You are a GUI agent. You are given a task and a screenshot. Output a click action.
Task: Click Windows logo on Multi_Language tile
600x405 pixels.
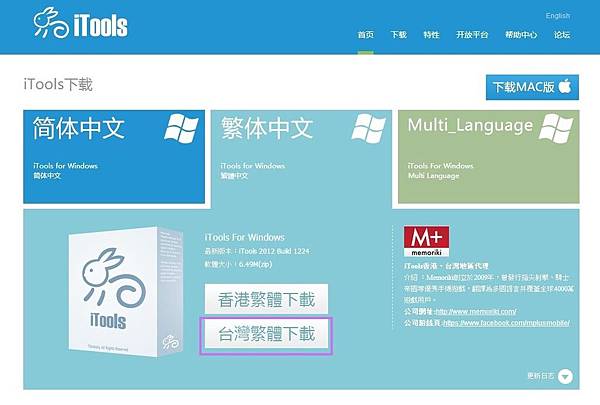(x=556, y=128)
